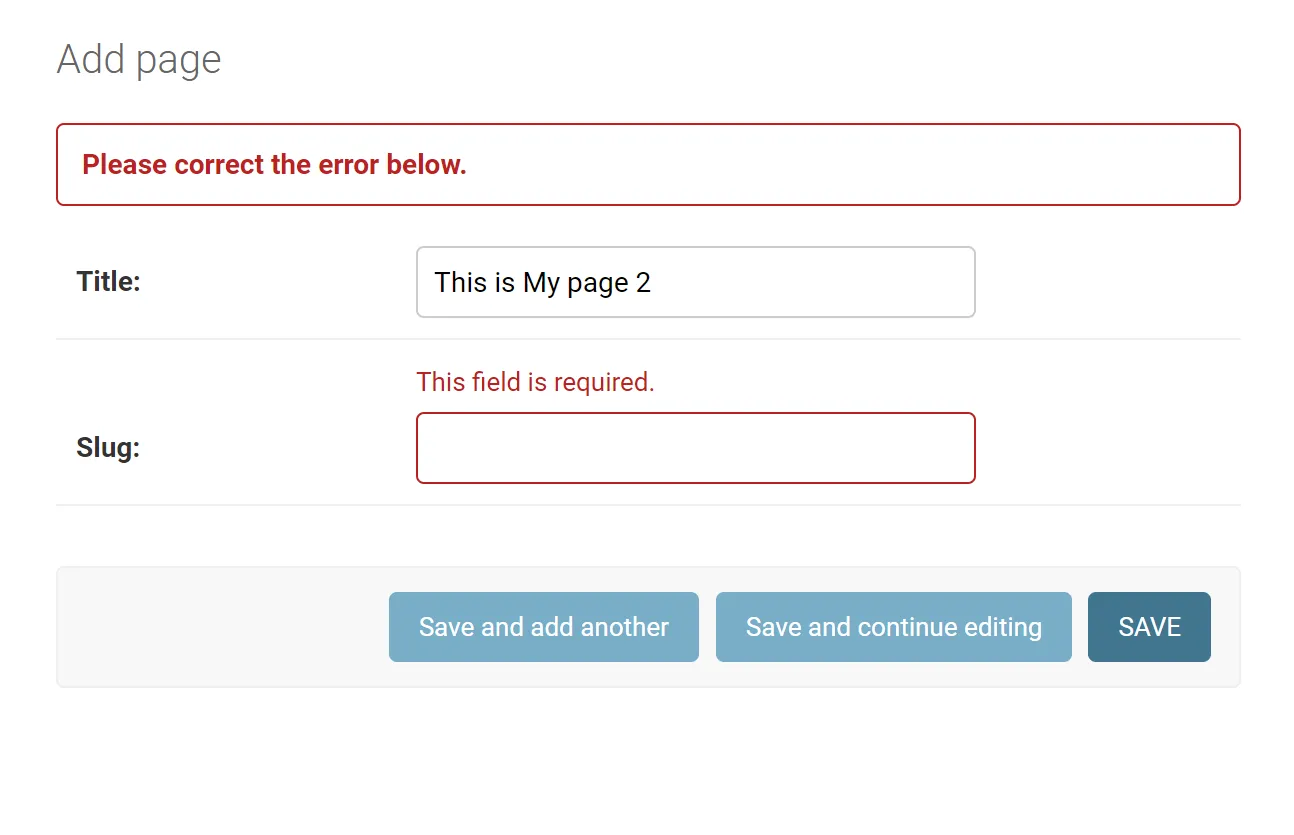The width and height of the screenshot is (1294, 835).
Task: Click Save and continue editing
Action: coord(893,627)
